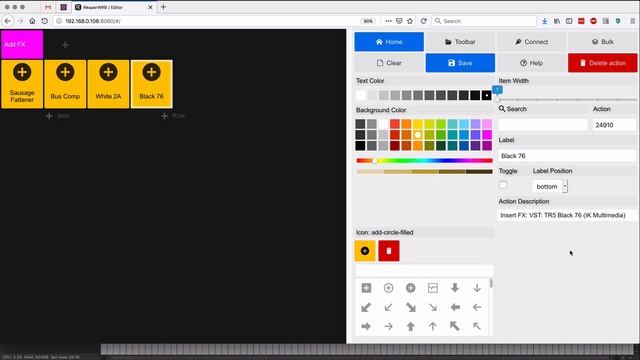Open the Toolbar tab
The height and width of the screenshot is (360, 640).
point(460,42)
